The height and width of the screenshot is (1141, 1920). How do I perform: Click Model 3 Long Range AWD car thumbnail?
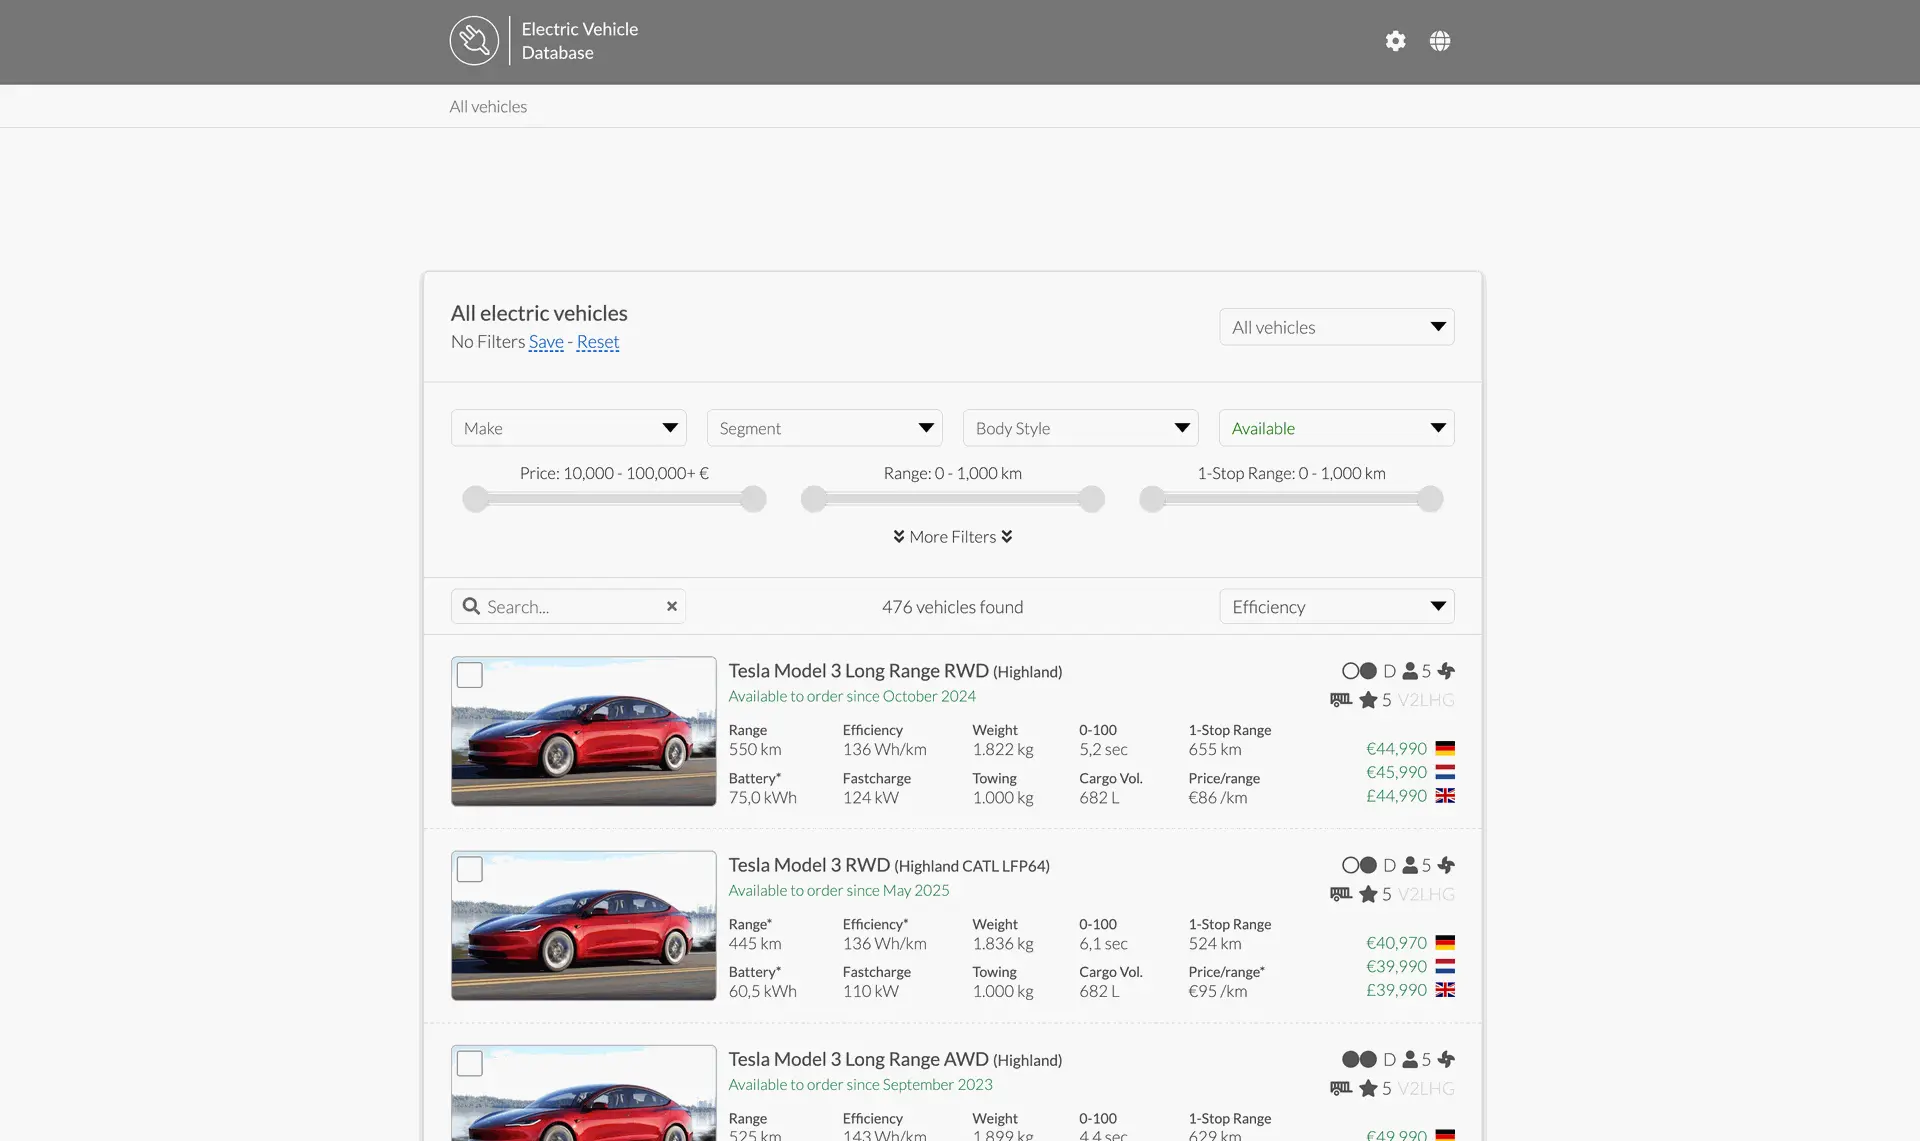click(x=584, y=1093)
